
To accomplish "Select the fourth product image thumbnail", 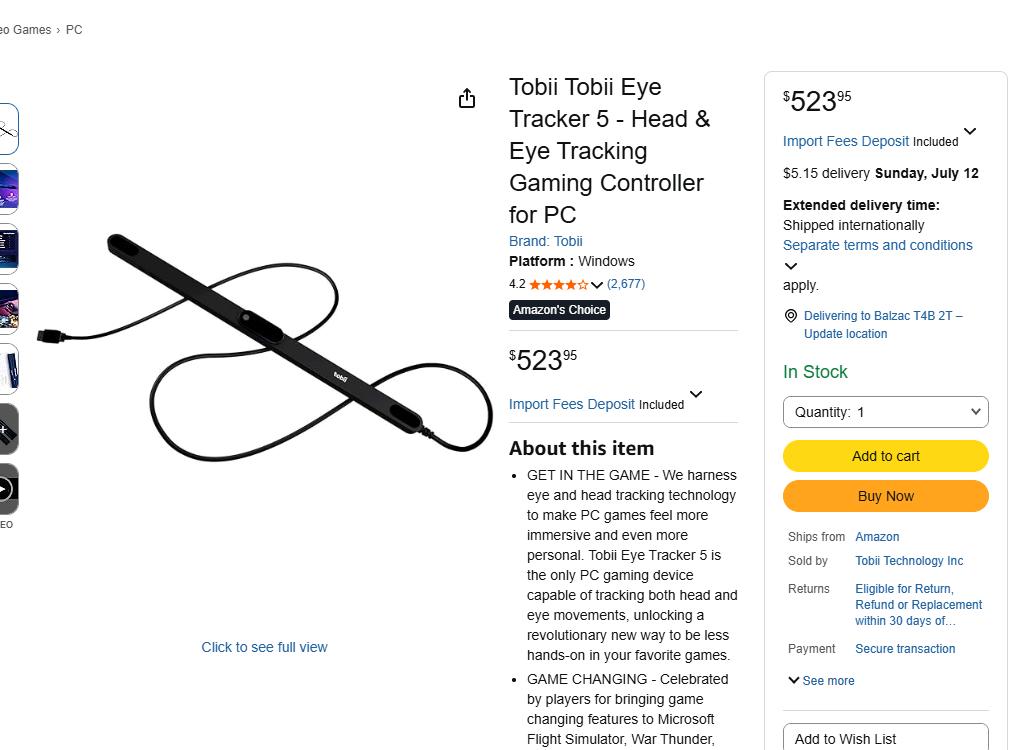I will [8, 310].
